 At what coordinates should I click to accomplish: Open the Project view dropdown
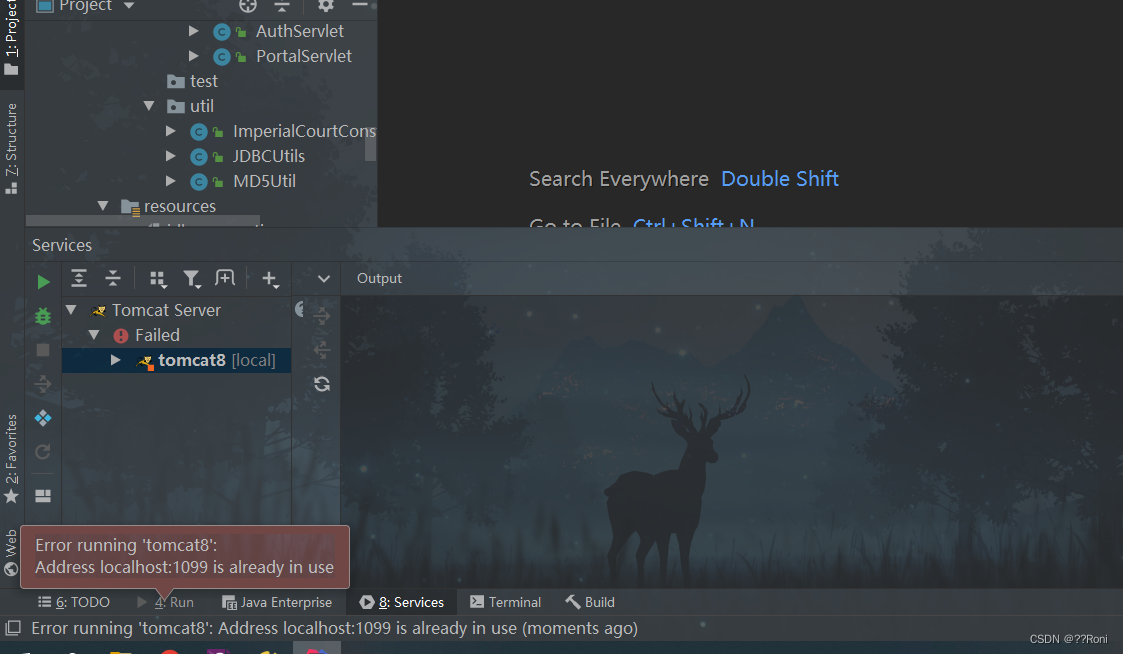129,6
